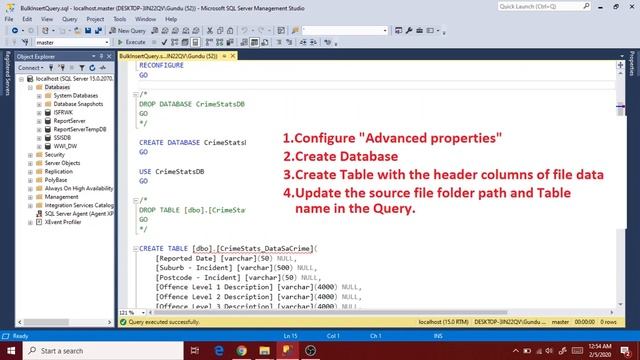
Task: Open the Edit menu
Action: [x=27, y=19]
